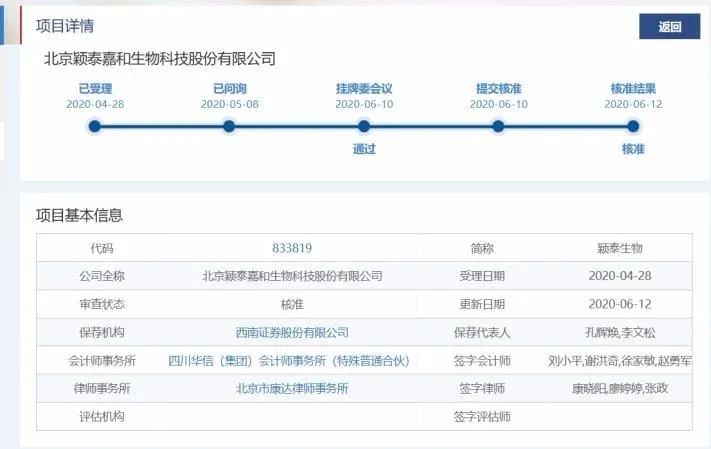This screenshot has width=711, height=449.
Task: Click the 签字评估师 label cell
Action: pos(482,417)
